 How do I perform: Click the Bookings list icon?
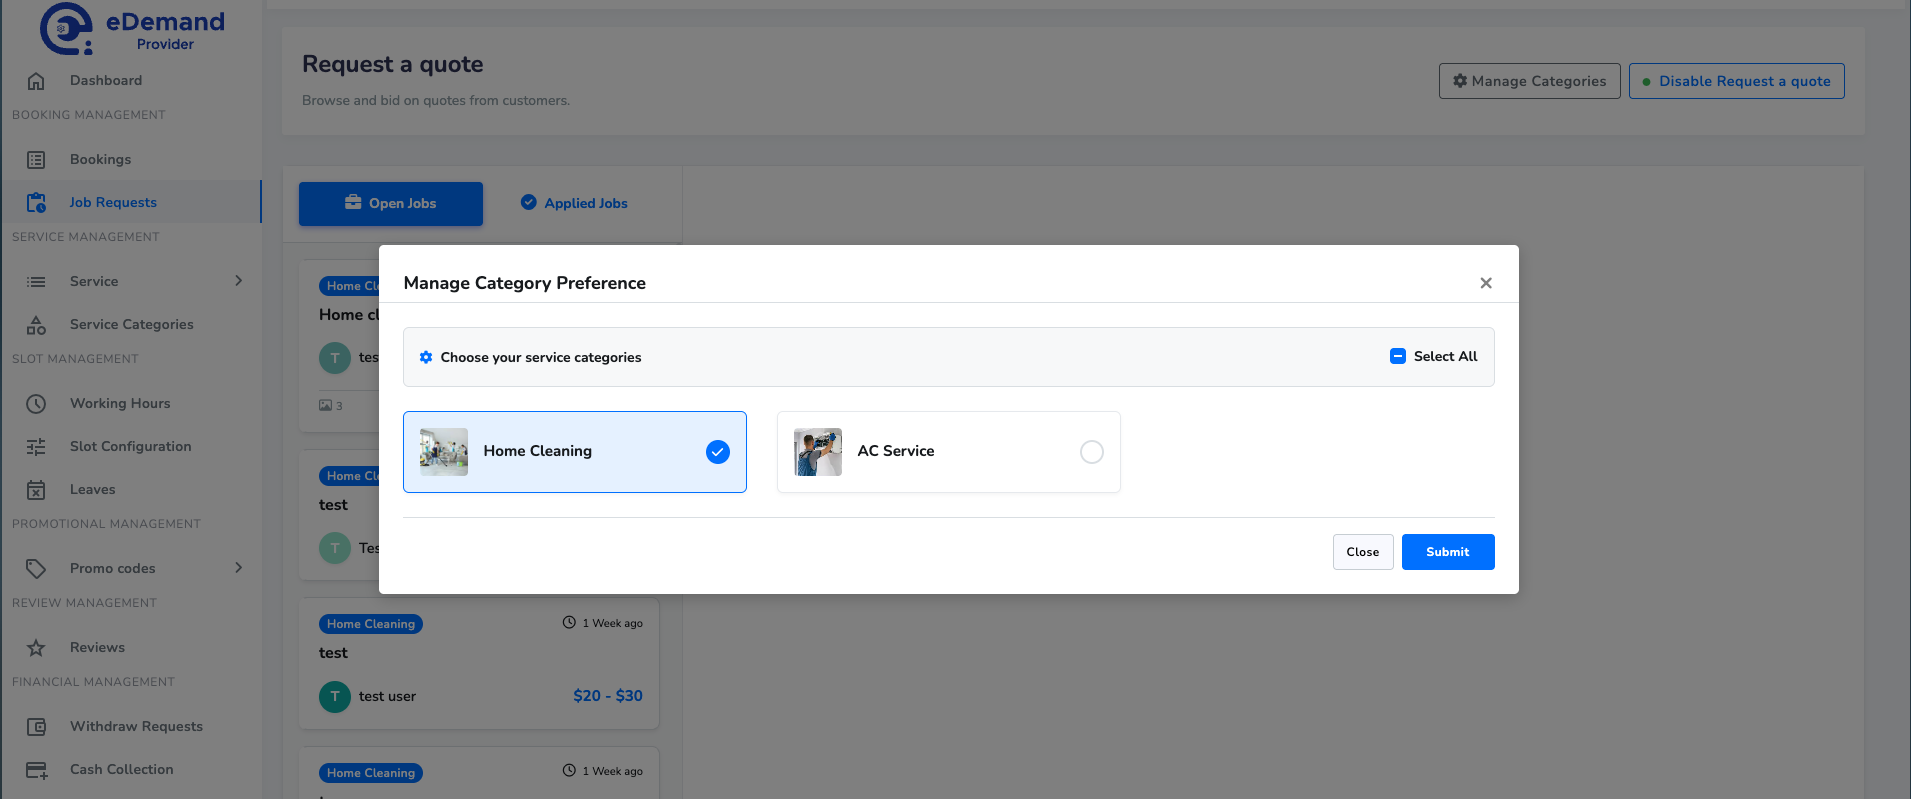pyautogui.click(x=36, y=160)
